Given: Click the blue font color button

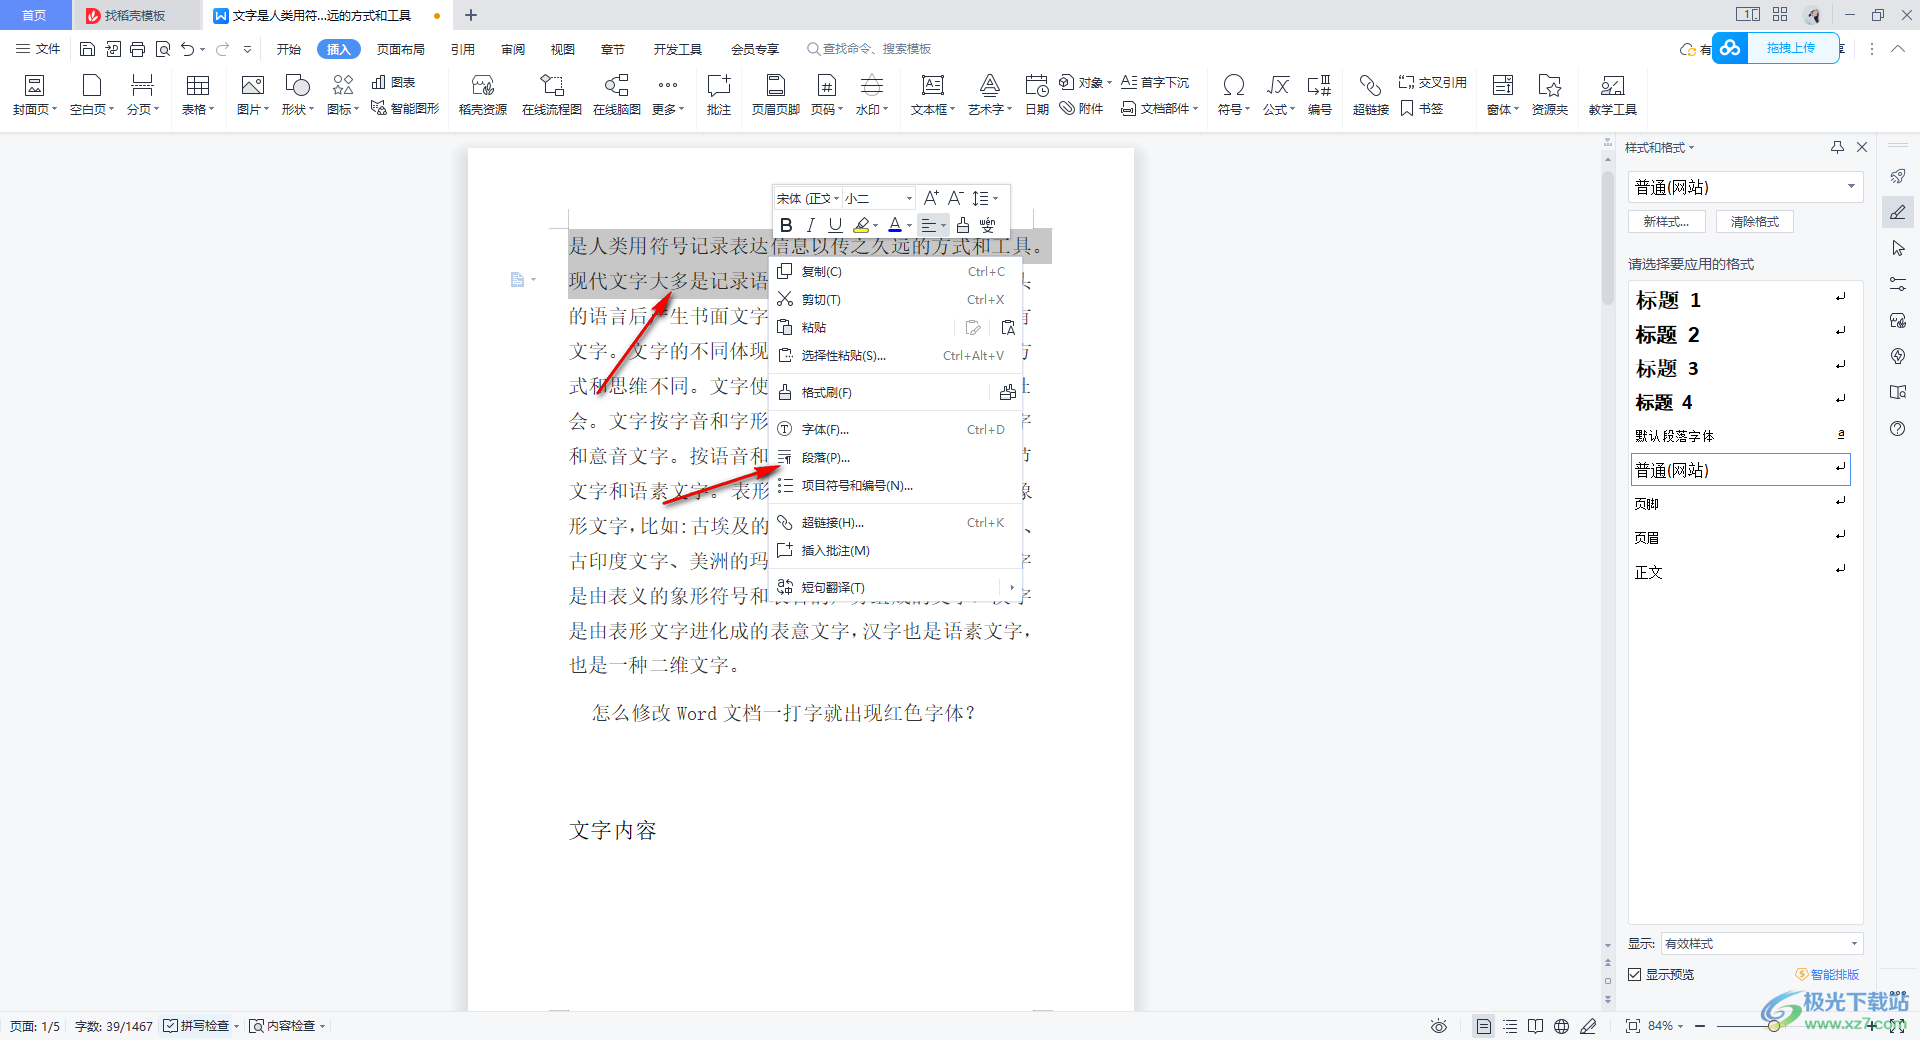Looking at the screenshot, I should [x=895, y=225].
